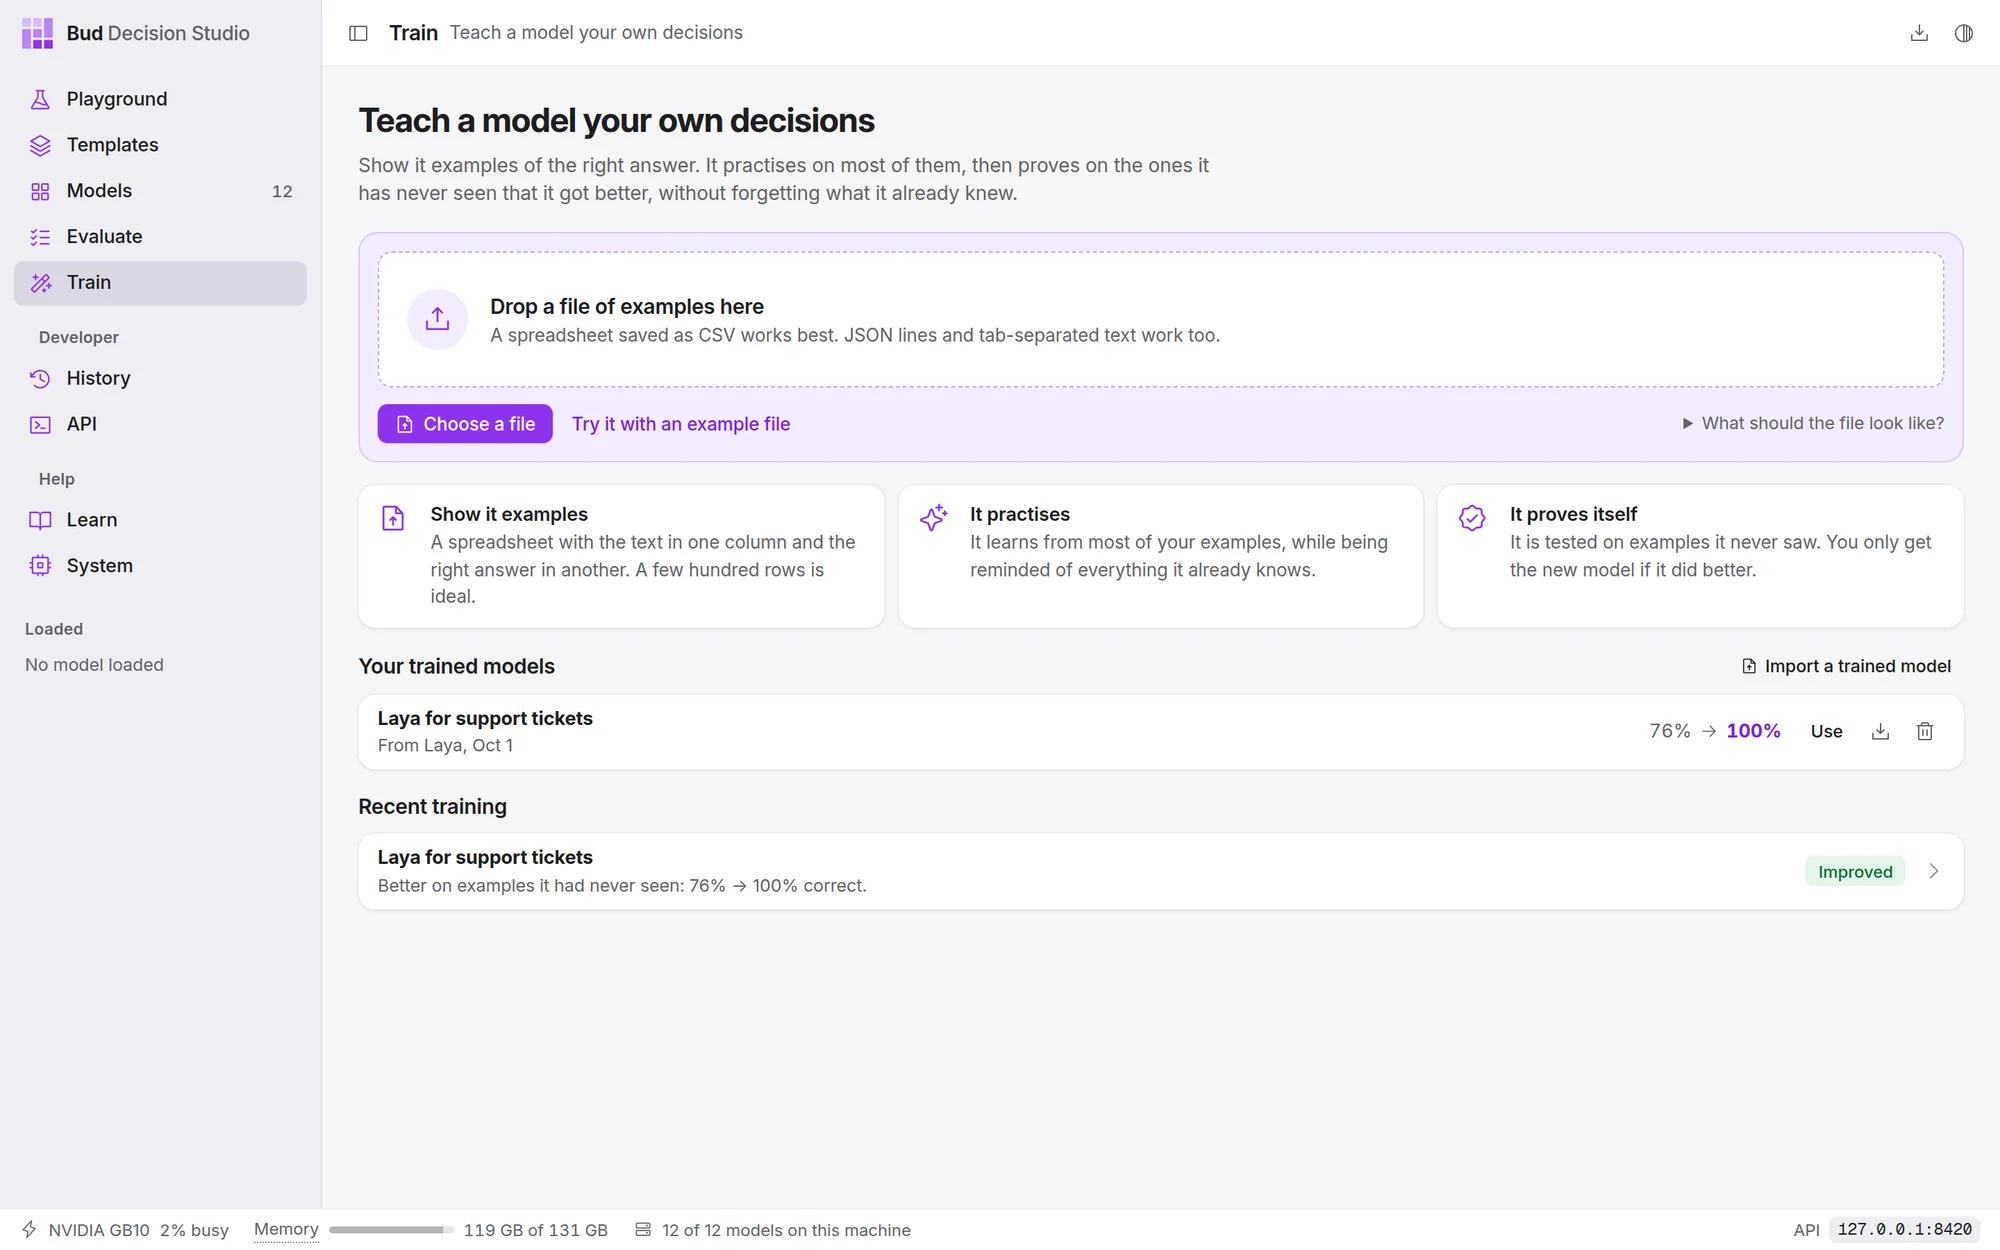Click the 100% accuracy value
Image resolution: width=2000 pixels, height=1250 pixels.
[1753, 731]
